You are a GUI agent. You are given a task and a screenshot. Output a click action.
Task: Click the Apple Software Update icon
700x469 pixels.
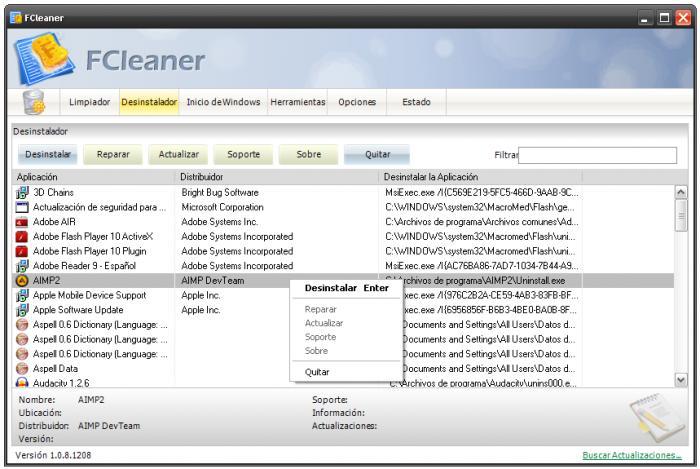[x=22, y=310]
